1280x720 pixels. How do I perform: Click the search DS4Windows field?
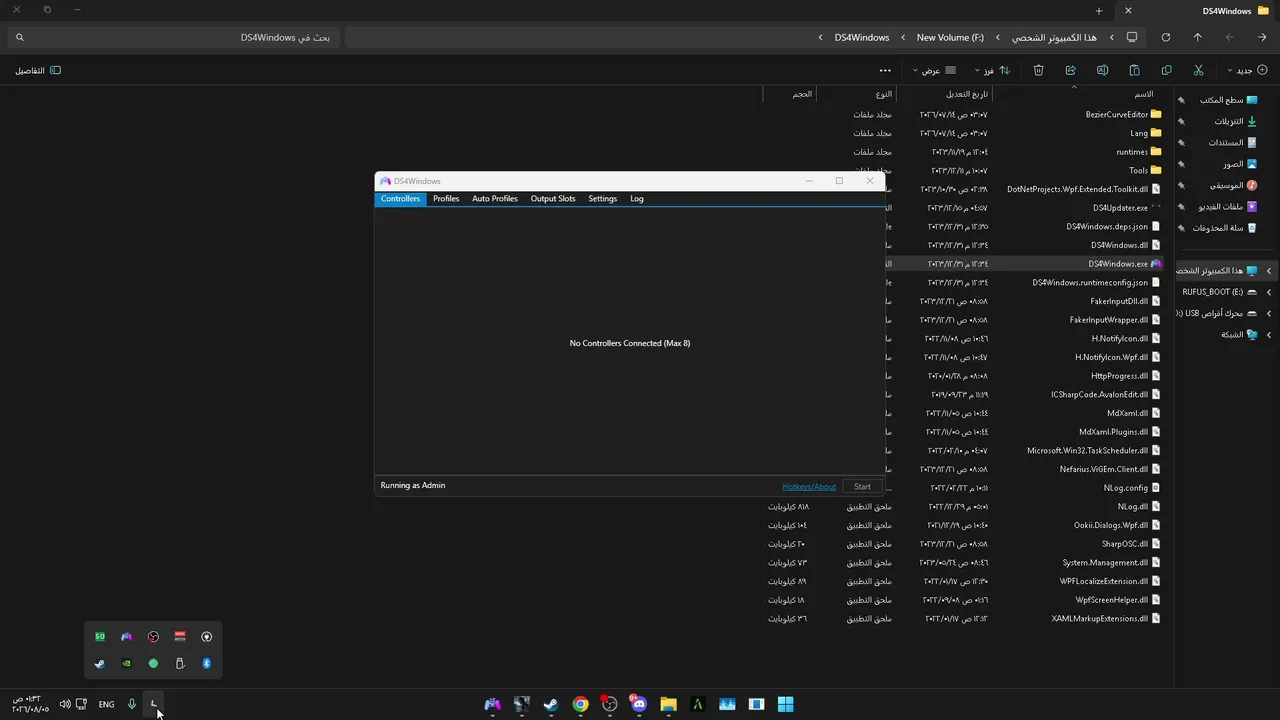click(173, 37)
